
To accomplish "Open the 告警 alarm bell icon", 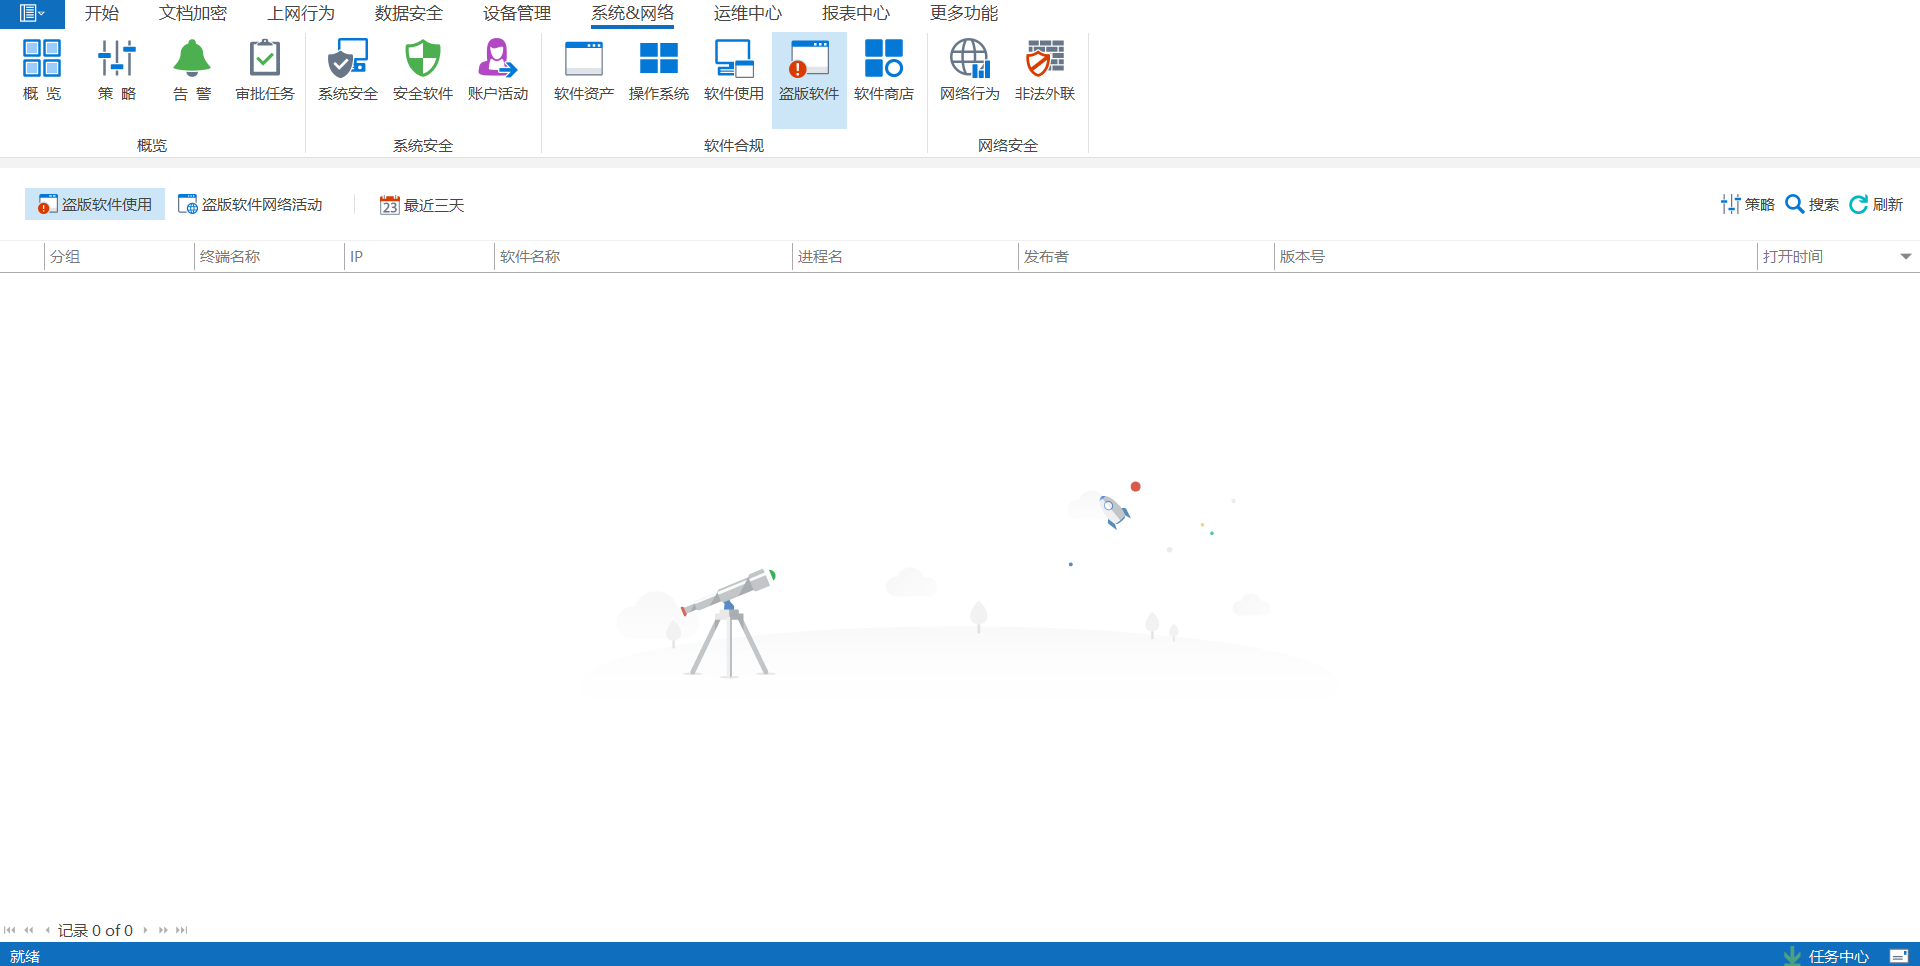I will (192, 70).
